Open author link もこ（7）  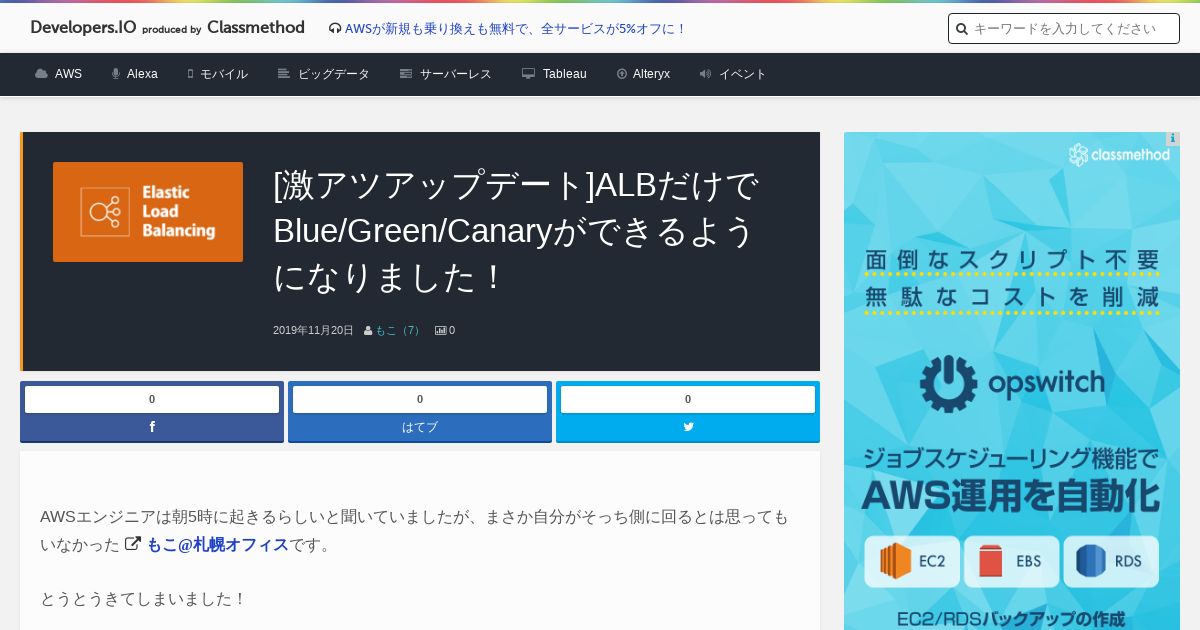[399, 330]
